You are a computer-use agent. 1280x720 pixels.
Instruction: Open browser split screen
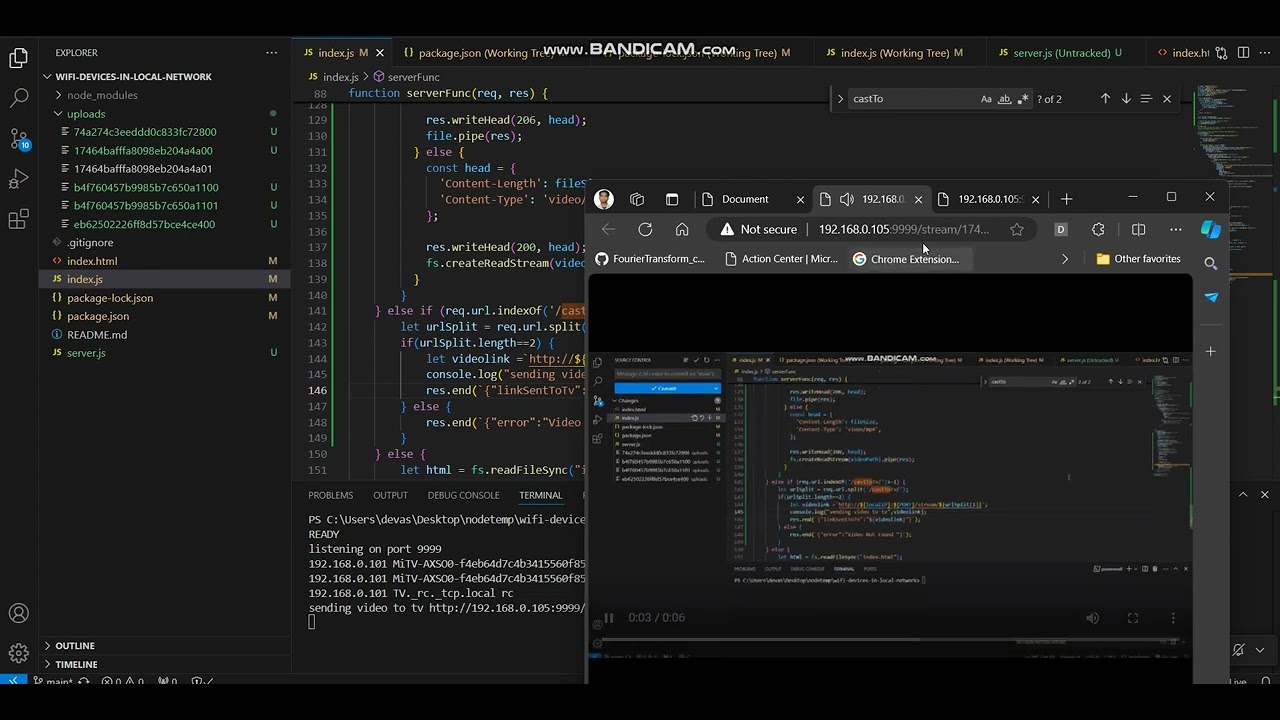tap(1138, 229)
